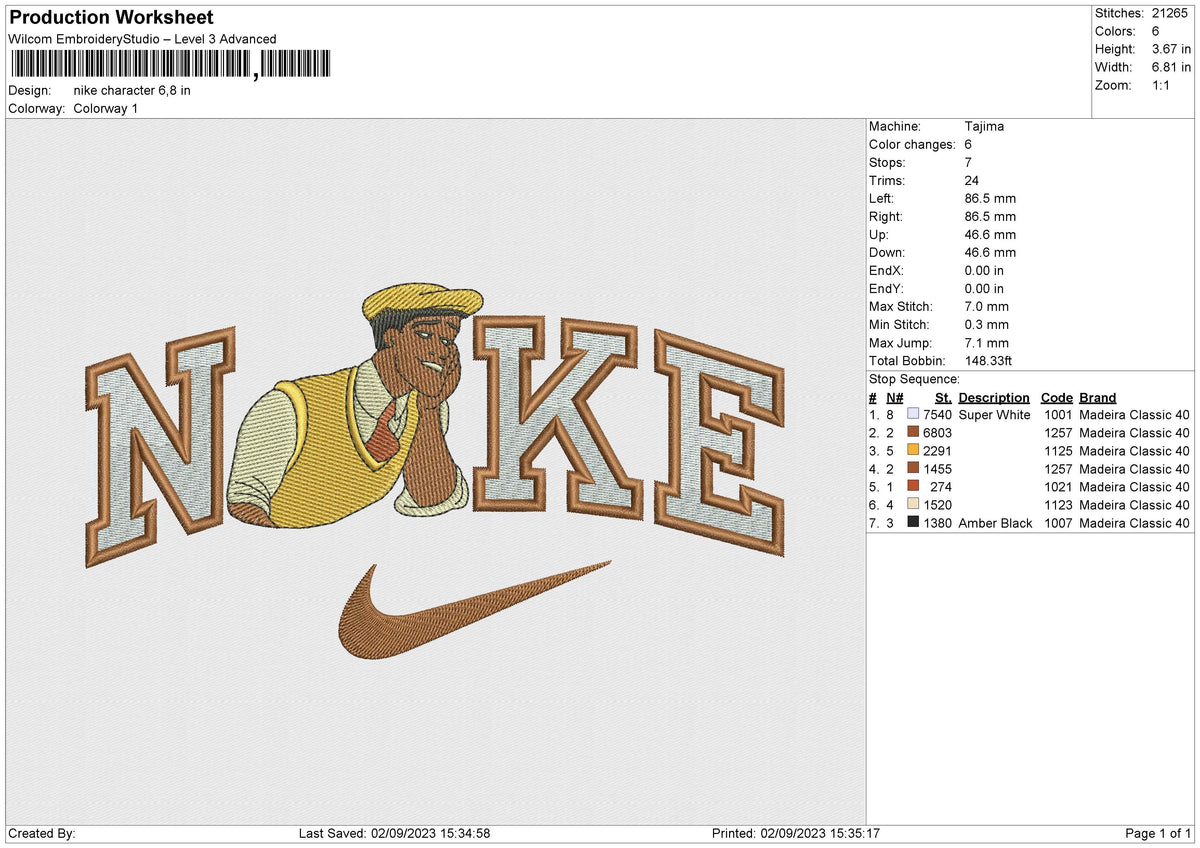Click the Height value 3.67 in
The width and height of the screenshot is (1200, 848).
(1170, 49)
